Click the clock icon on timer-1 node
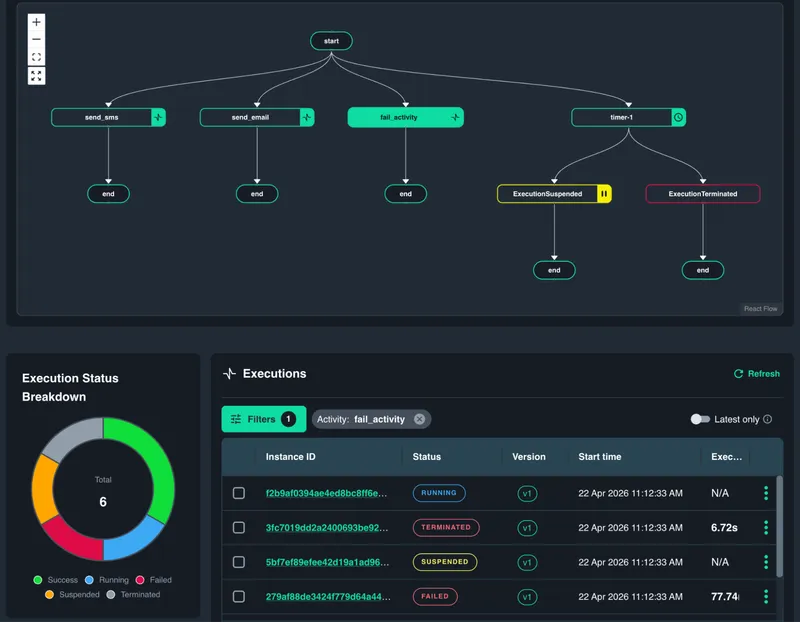Image resolution: width=800 pixels, height=622 pixels. point(678,118)
